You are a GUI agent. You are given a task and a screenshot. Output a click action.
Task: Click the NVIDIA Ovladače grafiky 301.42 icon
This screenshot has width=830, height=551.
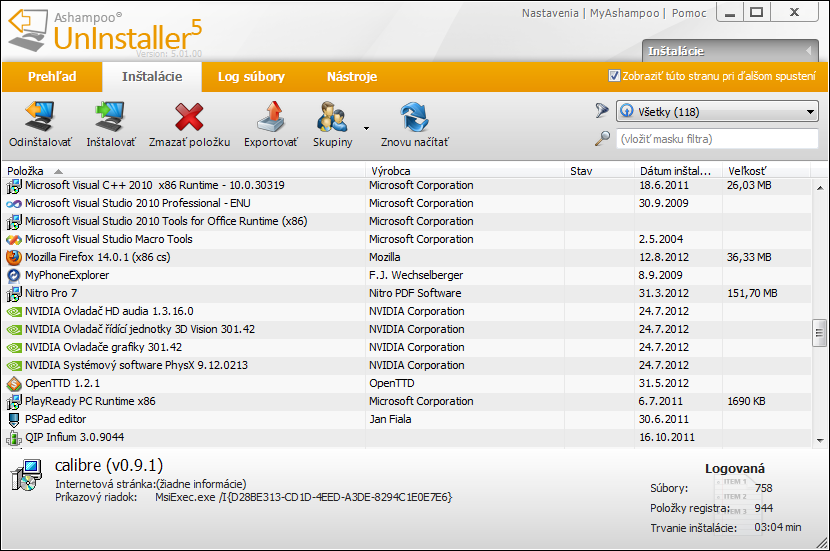click(14, 348)
